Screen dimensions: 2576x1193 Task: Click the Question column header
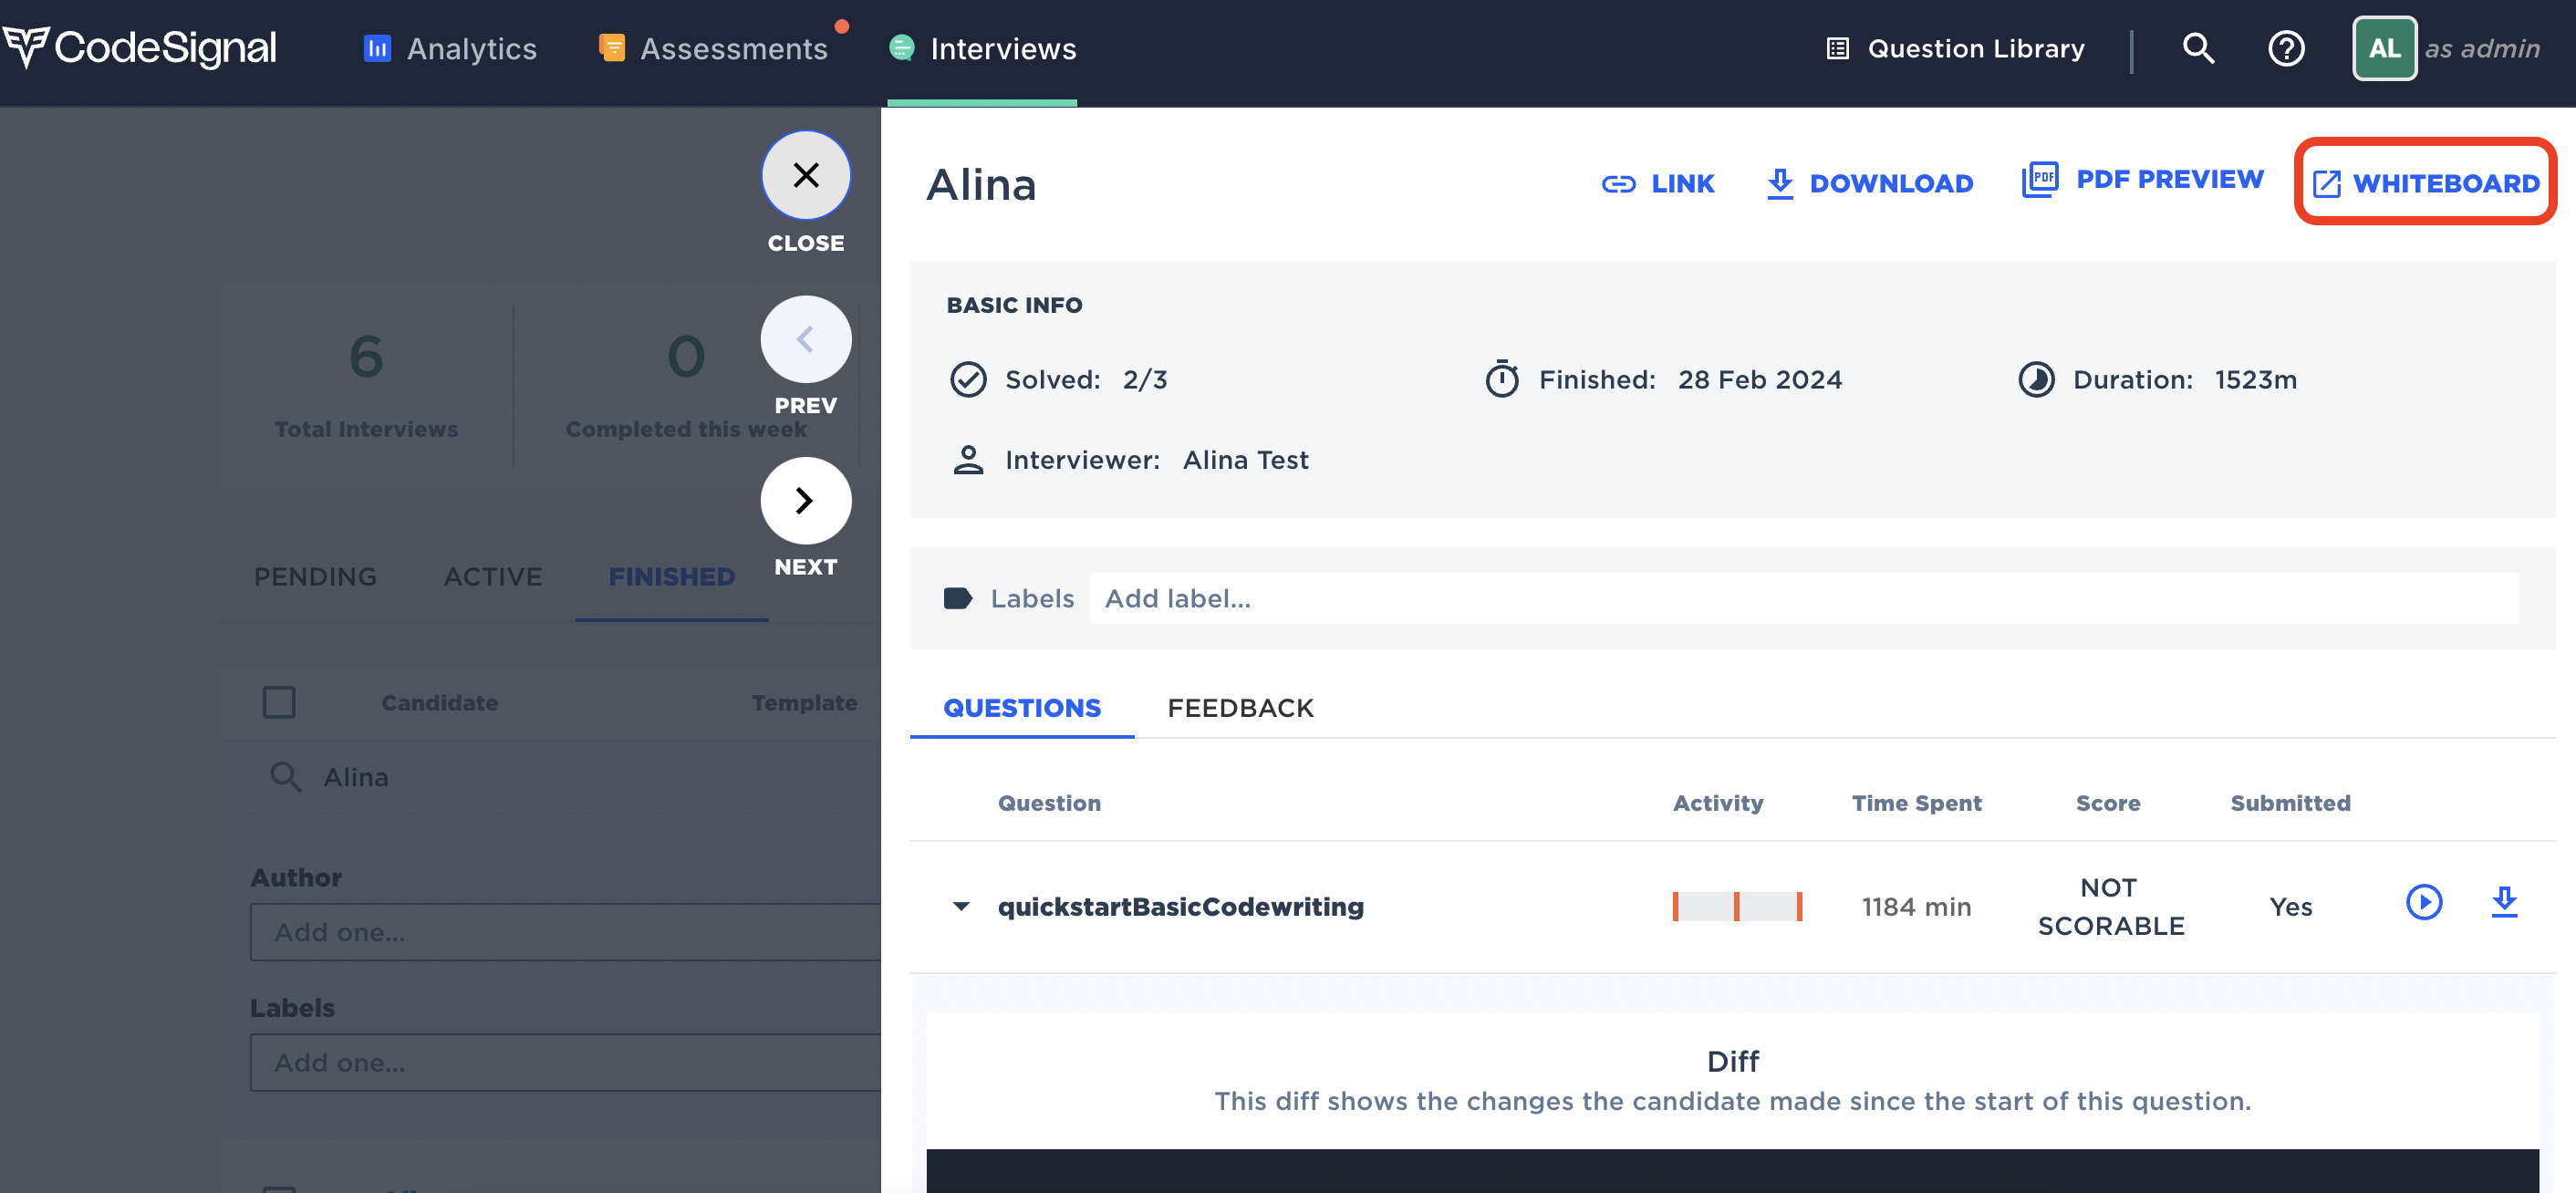click(1049, 803)
